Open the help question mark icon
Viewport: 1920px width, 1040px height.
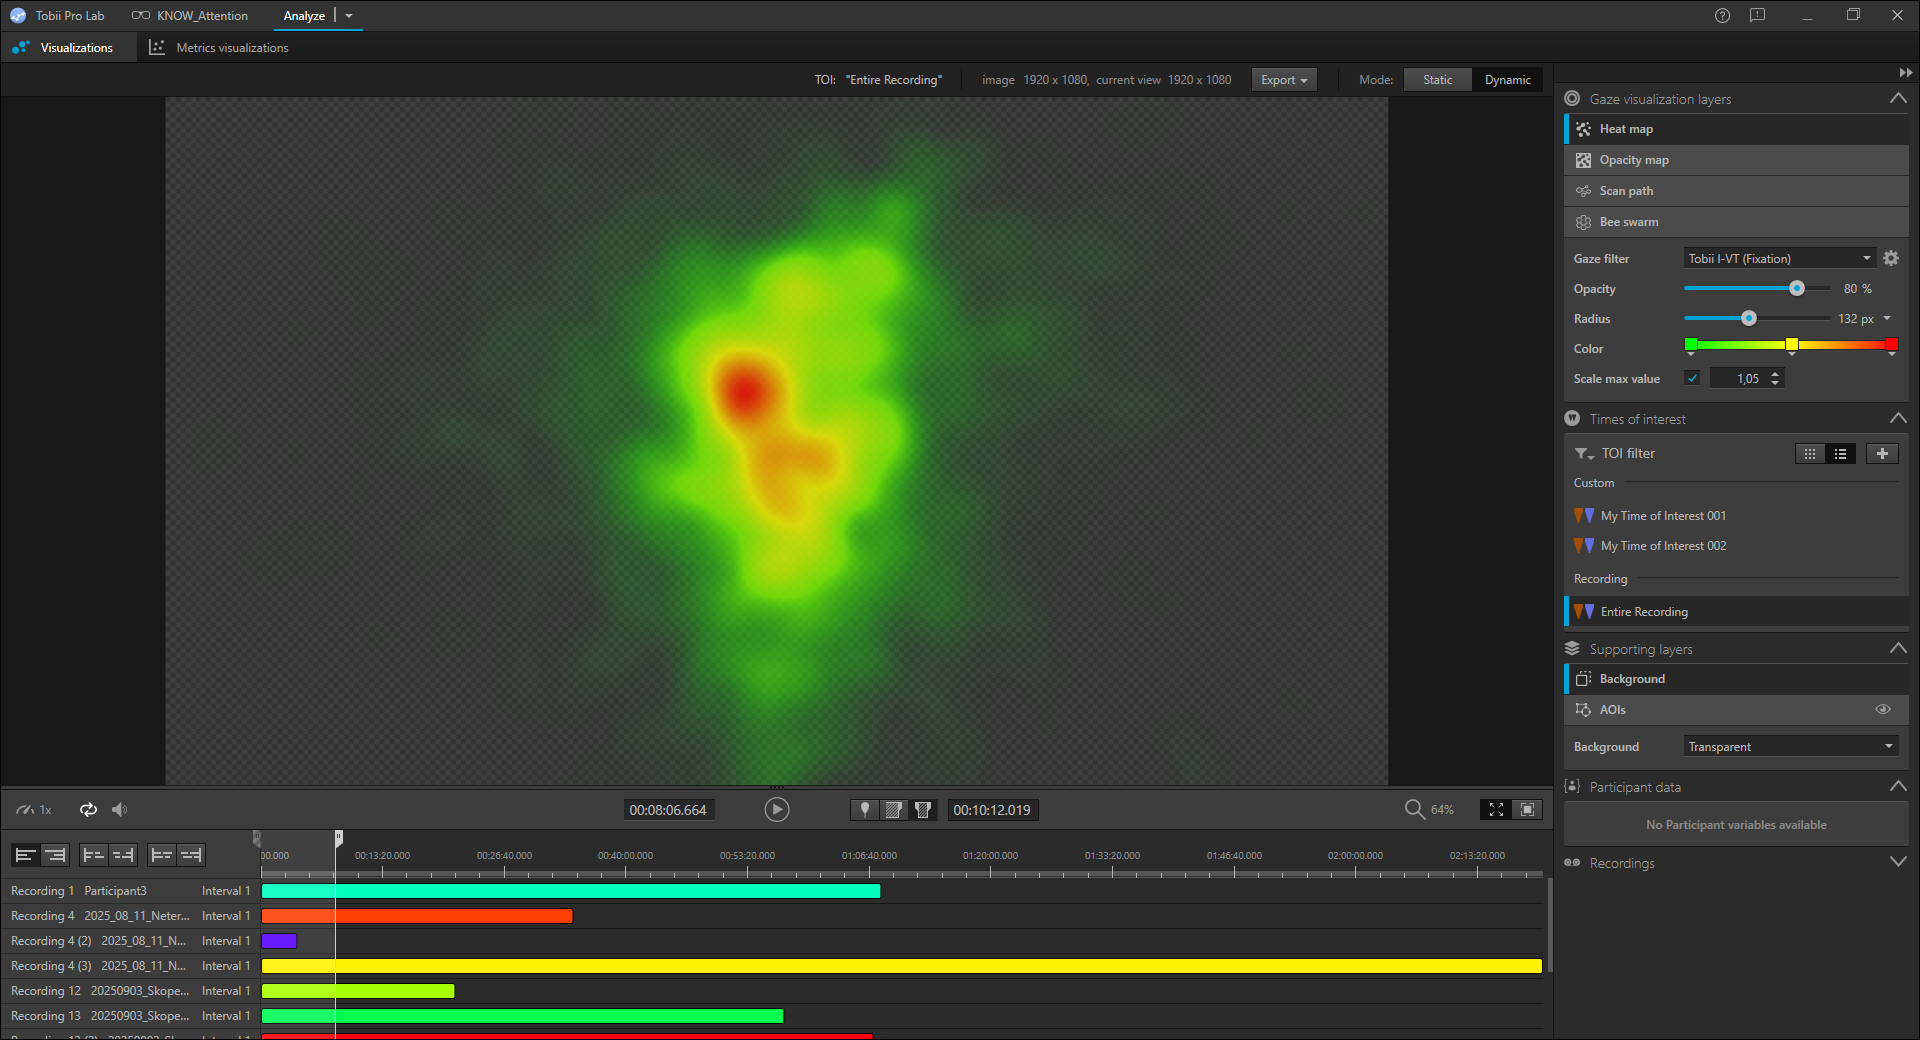coord(1722,16)
